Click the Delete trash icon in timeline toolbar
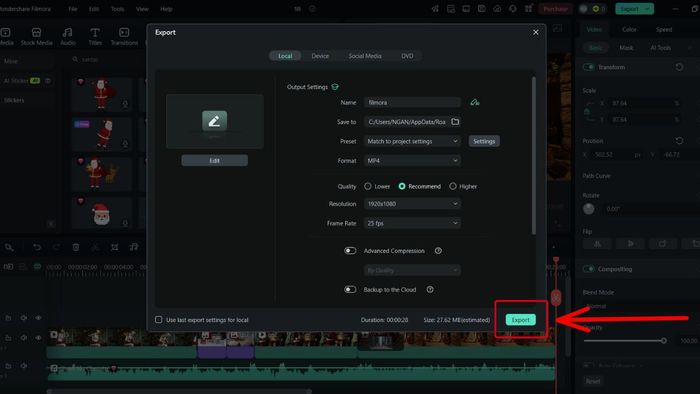This screenshot has height=394, width=700. (76, 247)
